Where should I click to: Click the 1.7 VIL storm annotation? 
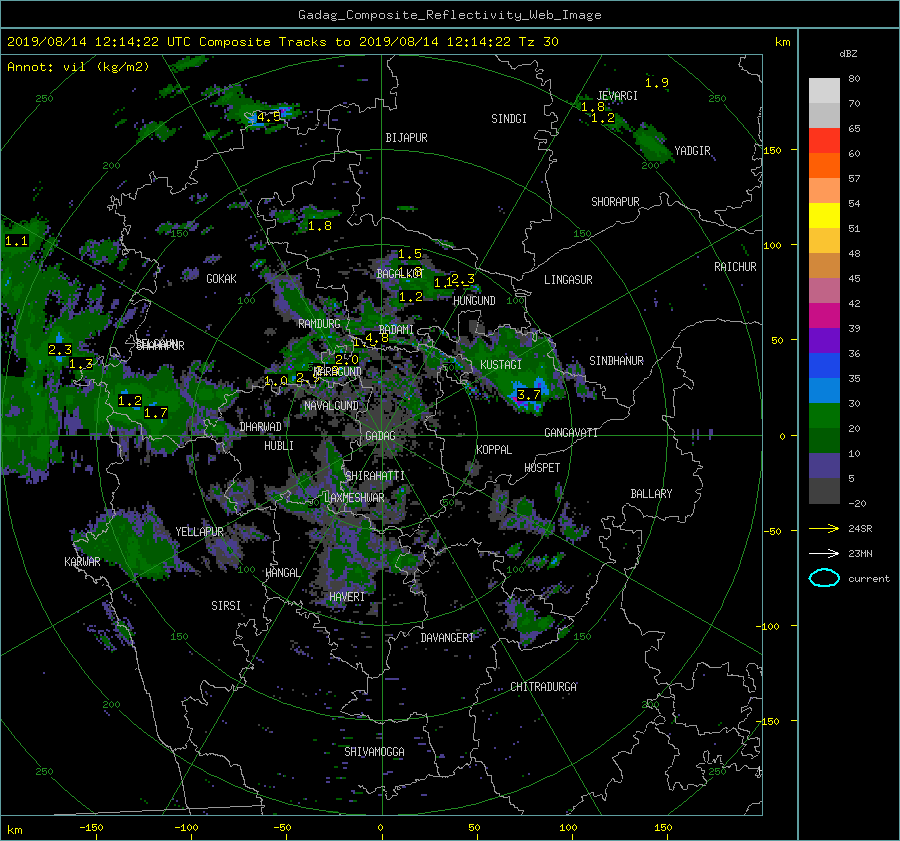pyautogui.click(x=156, y=413)
